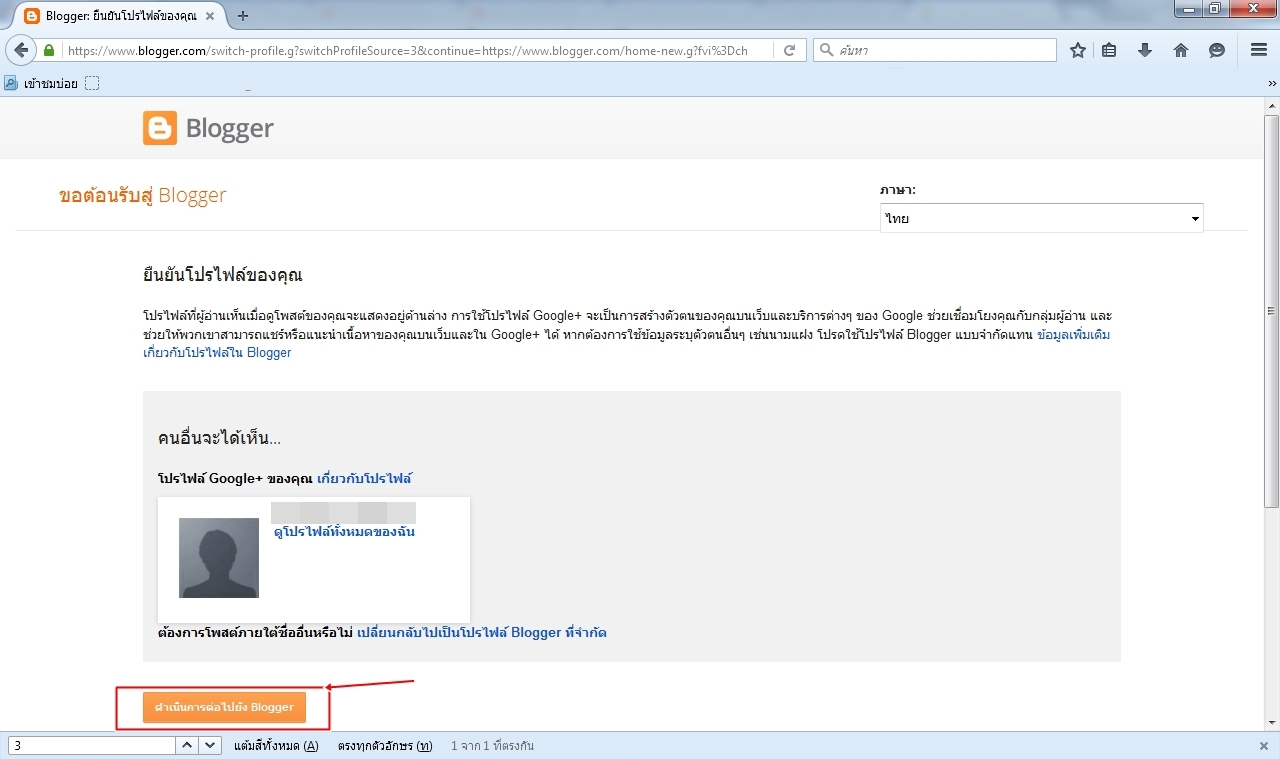
Task: Open a new tab with plus button
Action: pyautogui.click(x=243, y=16)
